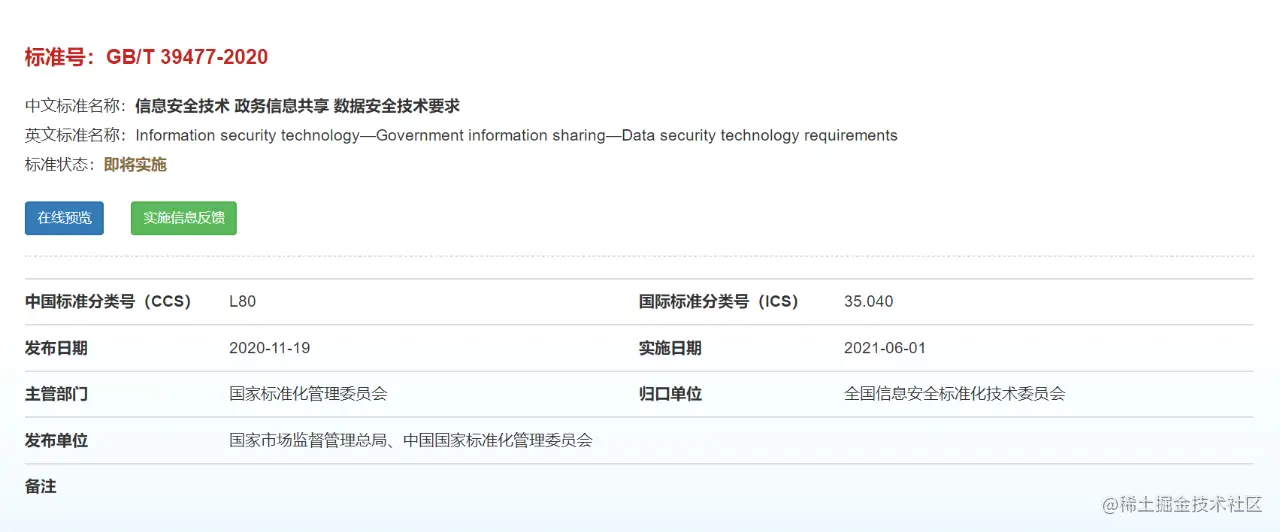Click 国家标准化管理委员会 in the 主管部门 row

click(x=308, y=394)
